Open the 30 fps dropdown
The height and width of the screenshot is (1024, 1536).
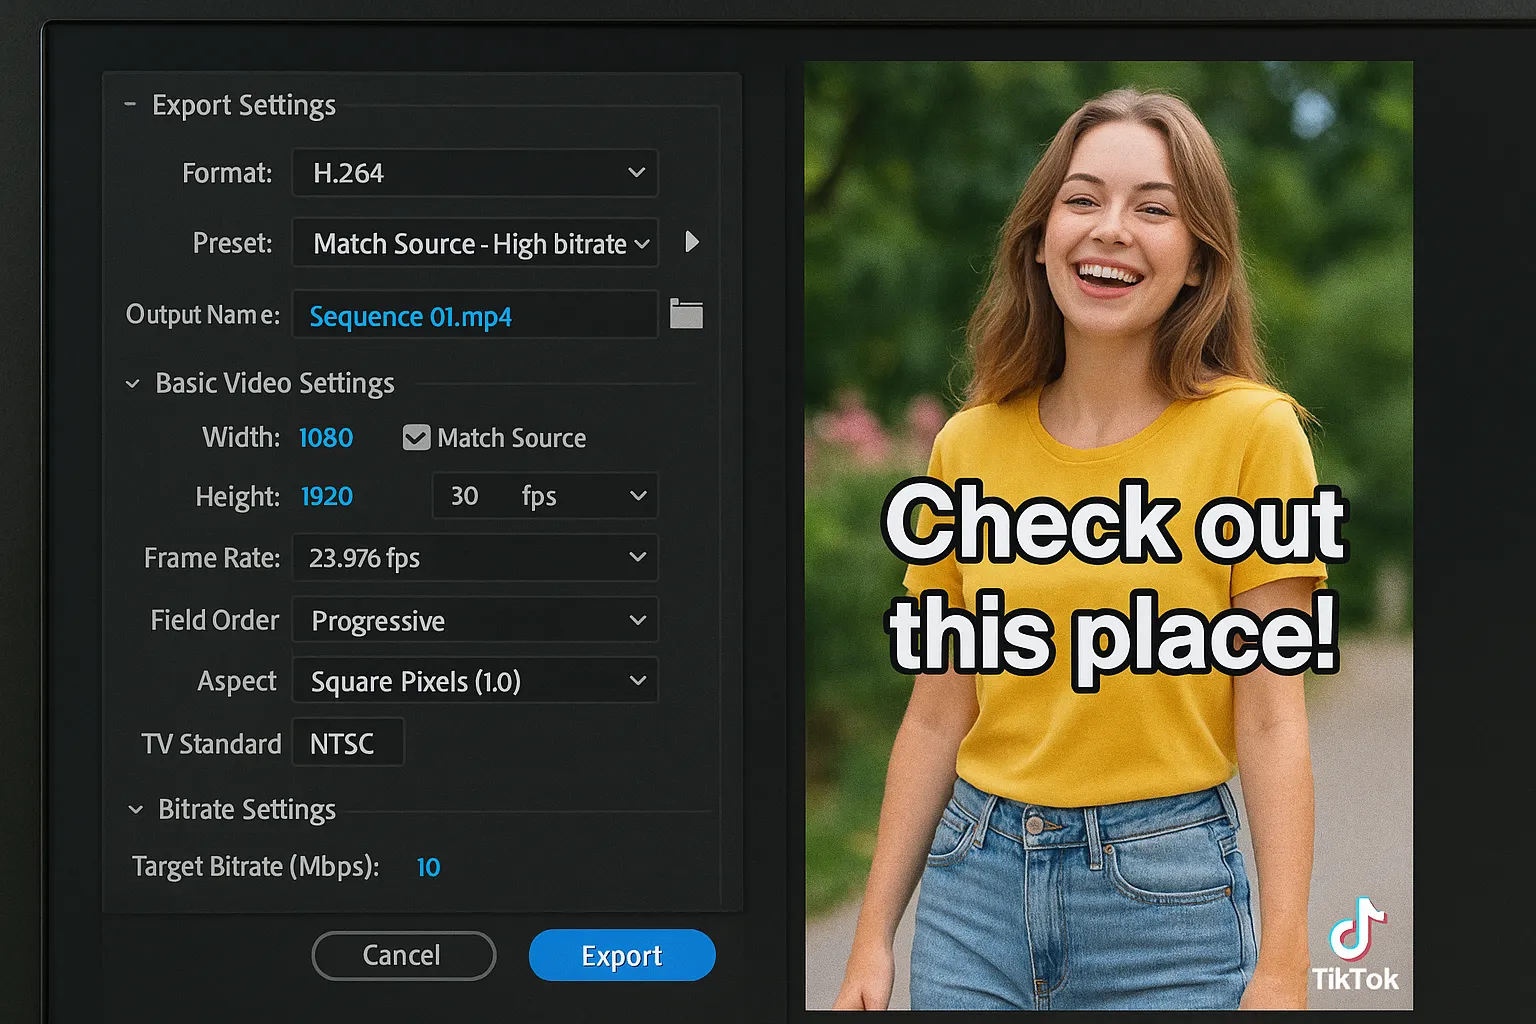click(545, 496)
